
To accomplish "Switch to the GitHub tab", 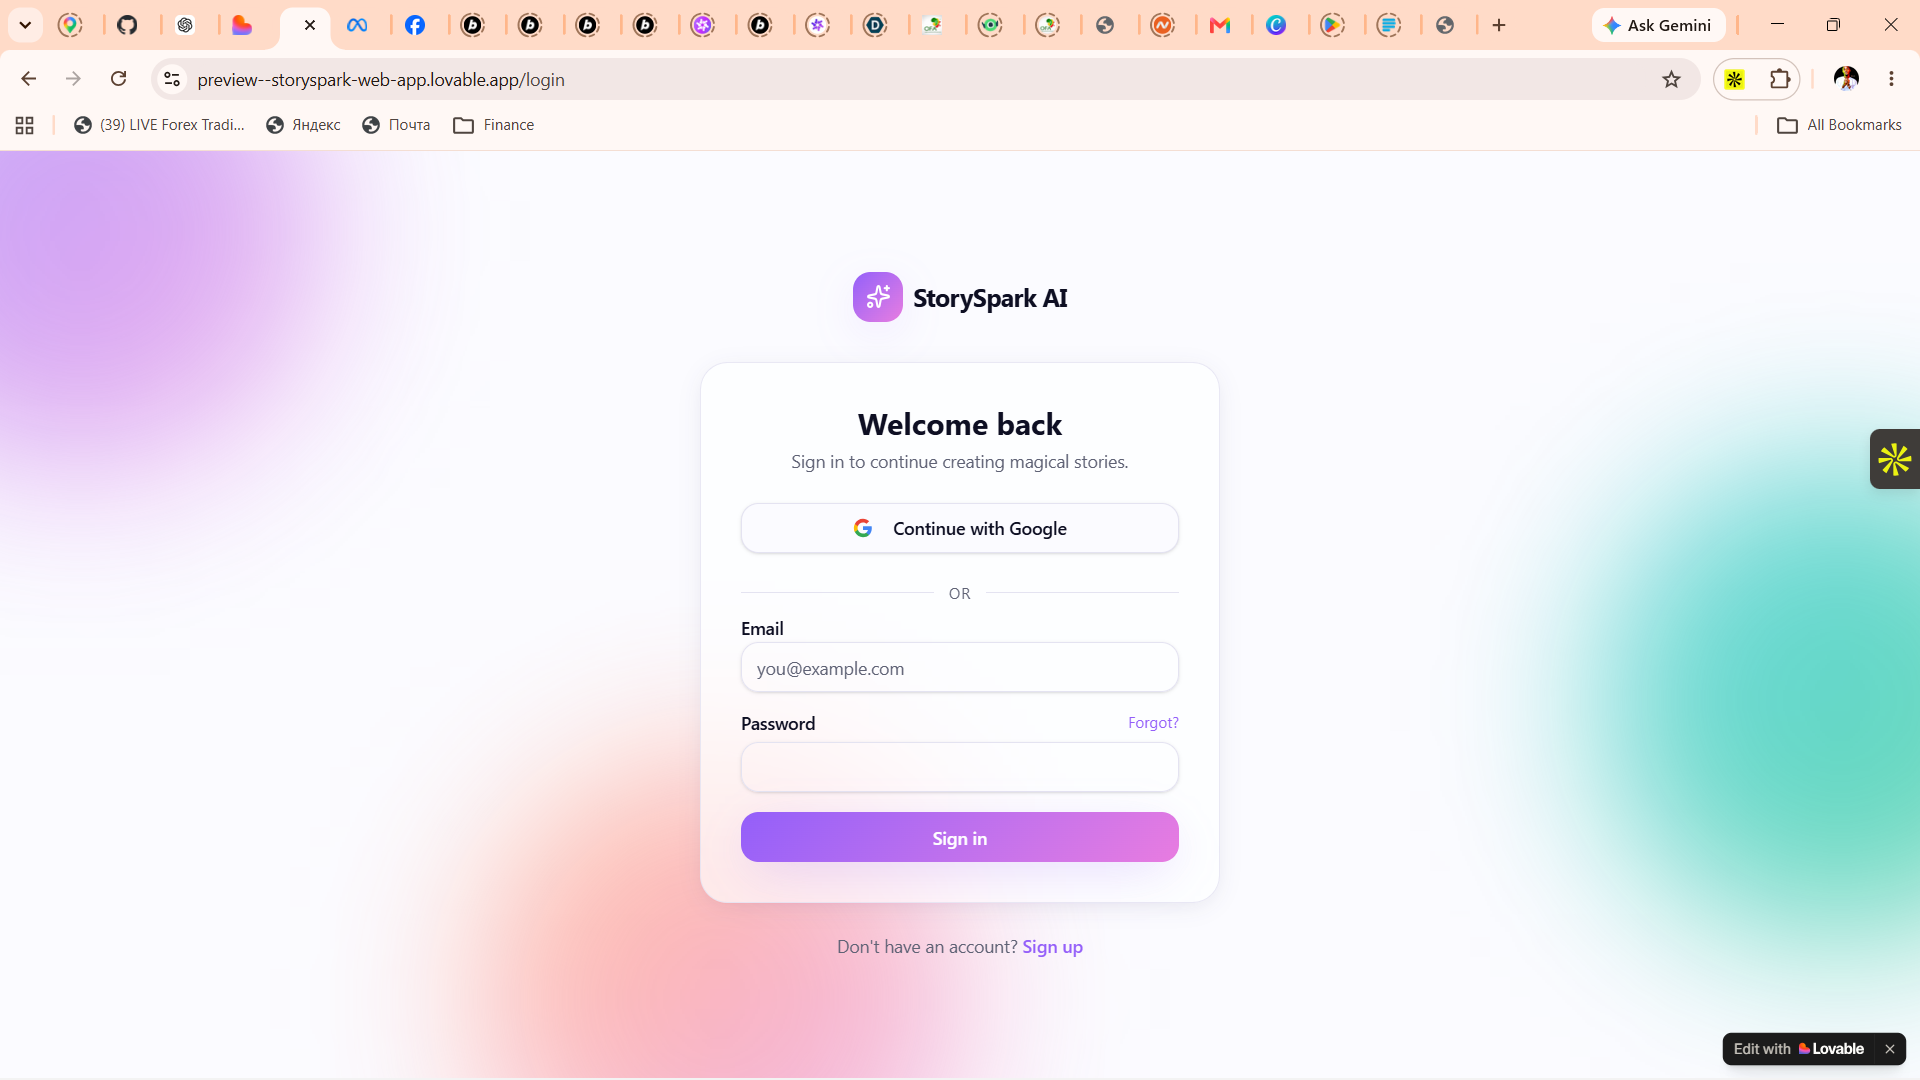I will click(x=127, y=25).
